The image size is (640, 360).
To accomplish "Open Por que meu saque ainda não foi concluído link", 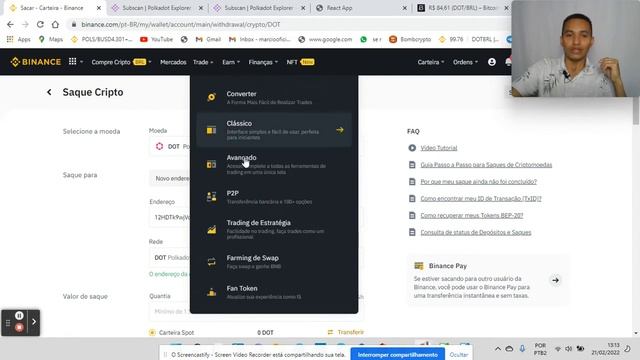I will tap(478, 182).
